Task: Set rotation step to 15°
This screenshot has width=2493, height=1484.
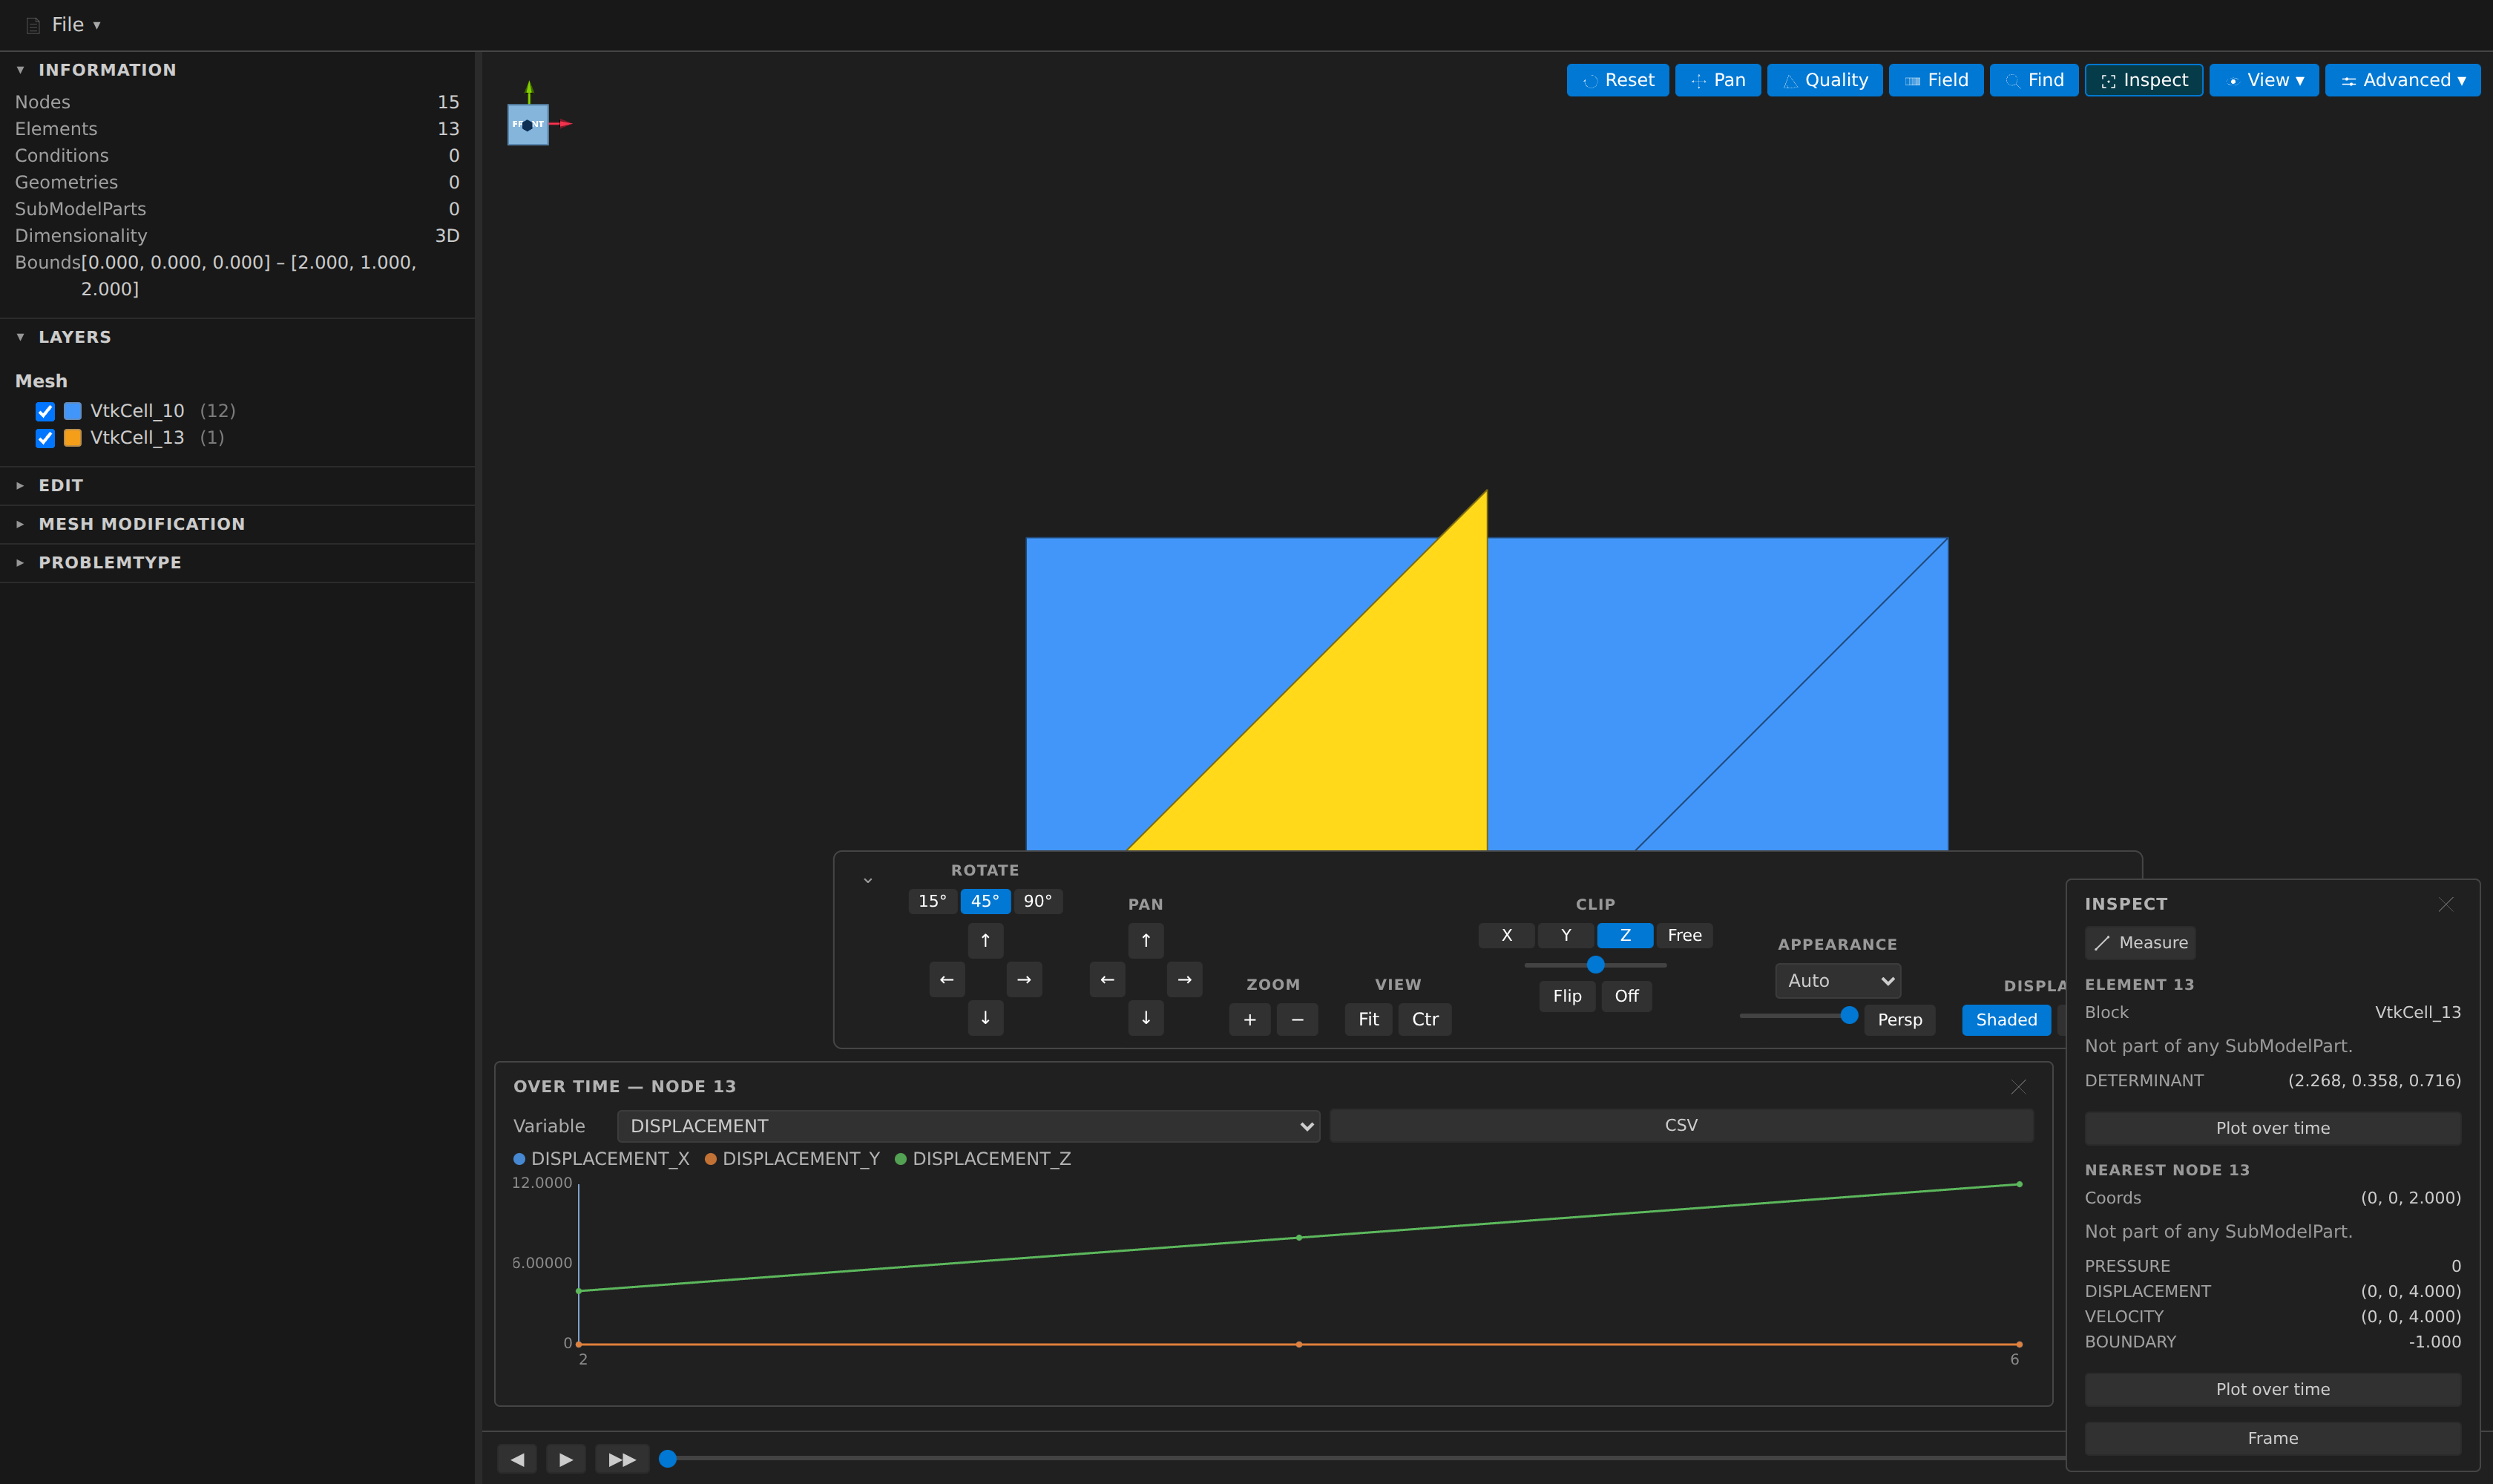Action: pos(932,901)
